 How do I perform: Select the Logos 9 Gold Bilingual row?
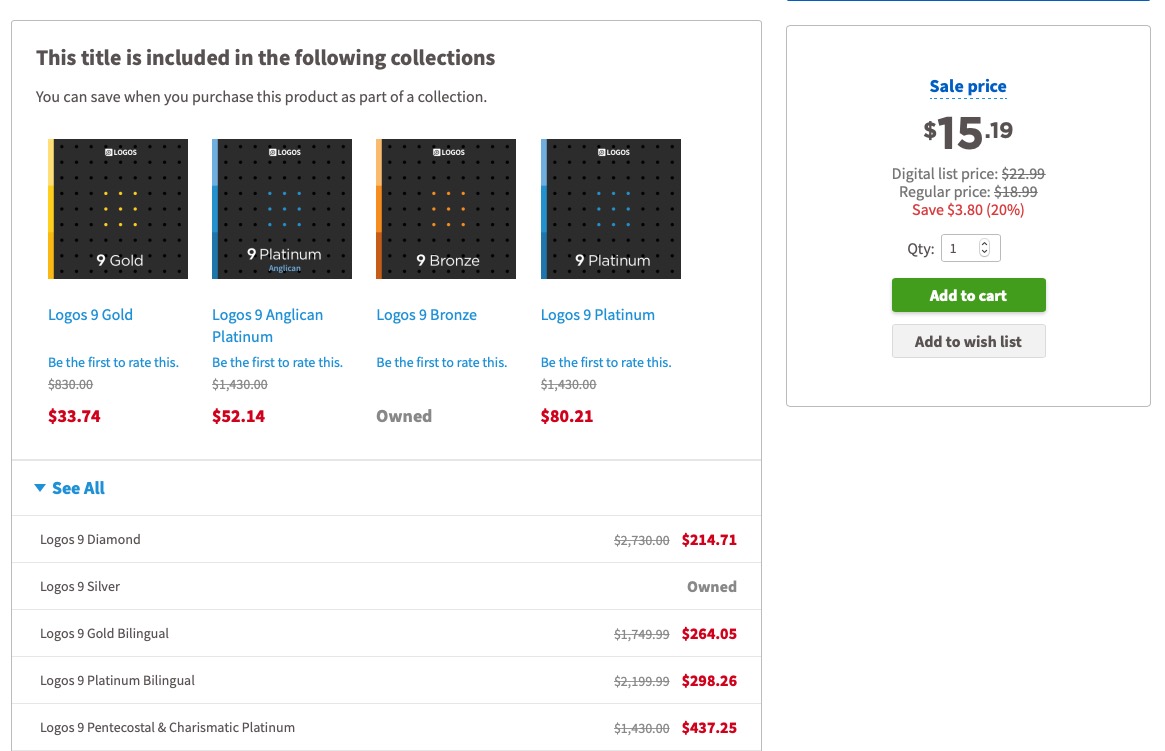tap(386, 633)
